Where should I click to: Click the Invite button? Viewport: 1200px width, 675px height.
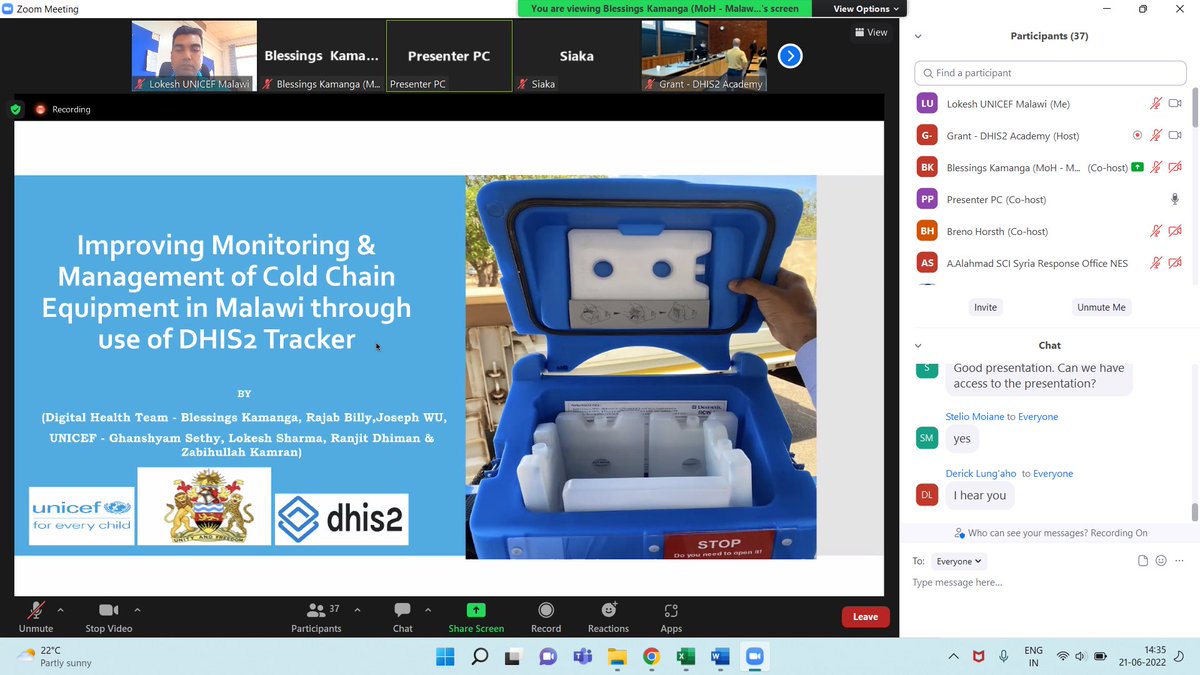(x=985, y=307)
